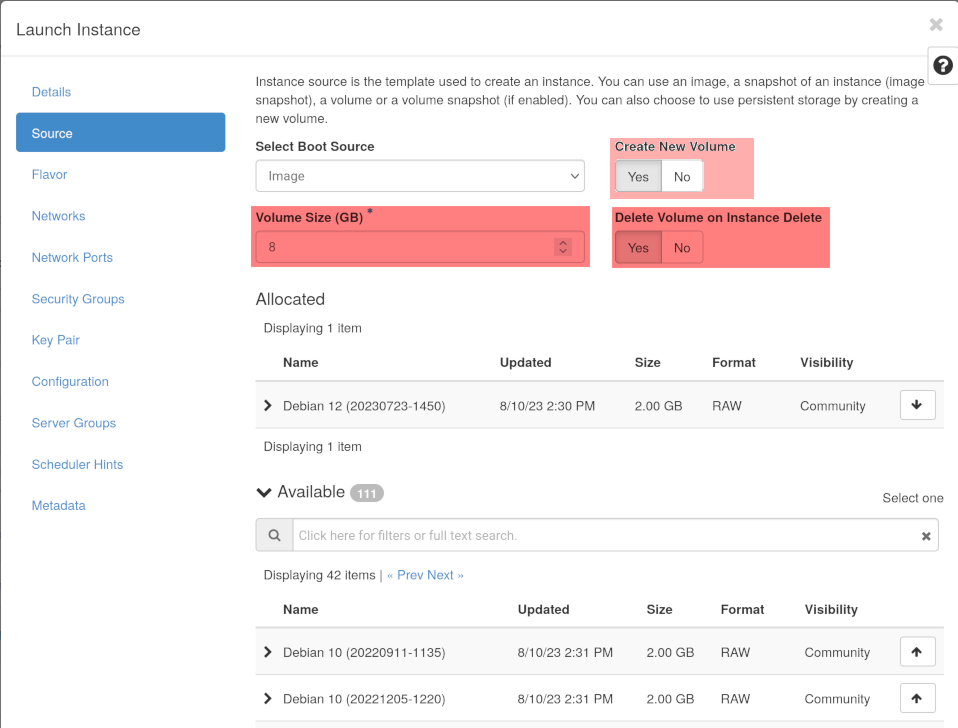Open the boot source Image dropdown
The image size is (958, 728).
[x=419, y=175]
